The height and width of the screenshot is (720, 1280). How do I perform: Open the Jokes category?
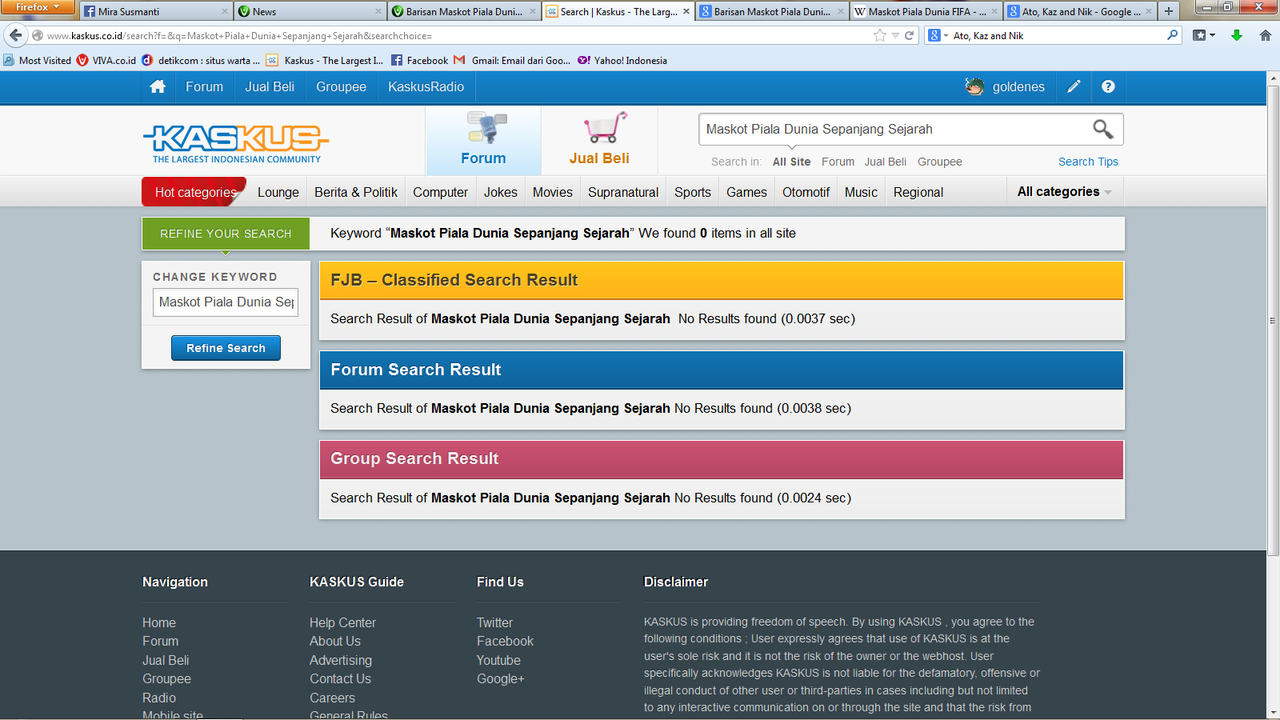tap(501, 192)
